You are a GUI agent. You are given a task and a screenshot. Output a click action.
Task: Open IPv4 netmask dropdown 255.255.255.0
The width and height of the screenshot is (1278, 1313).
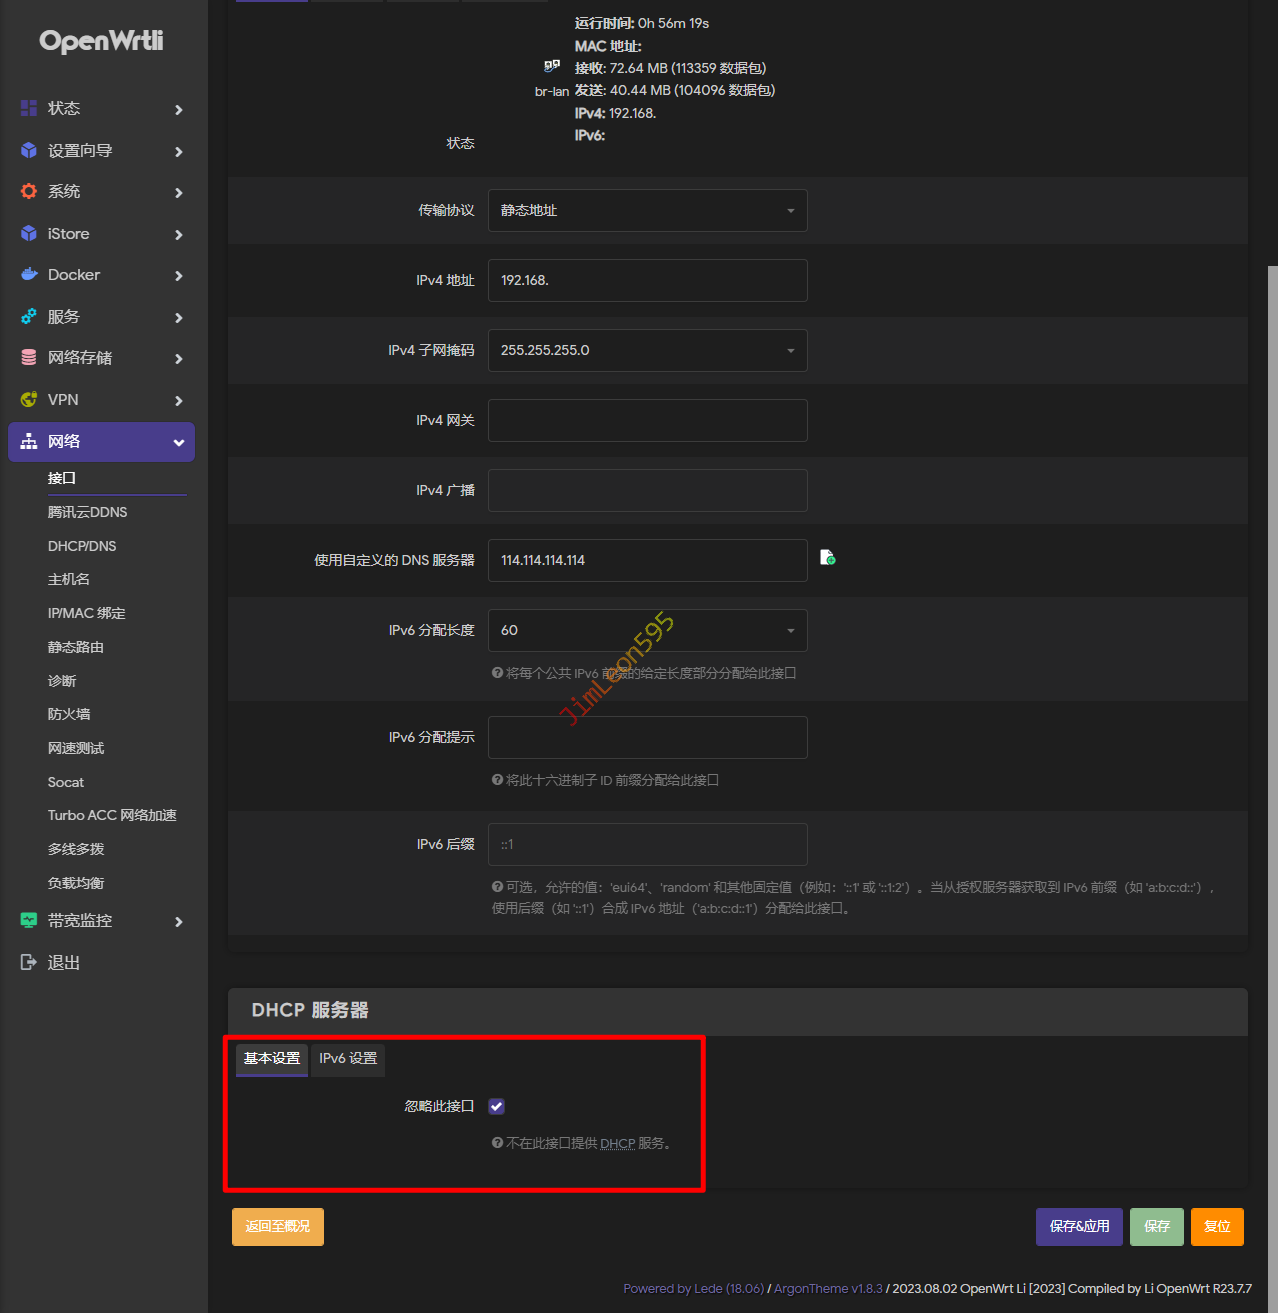[x=647, y=350]
